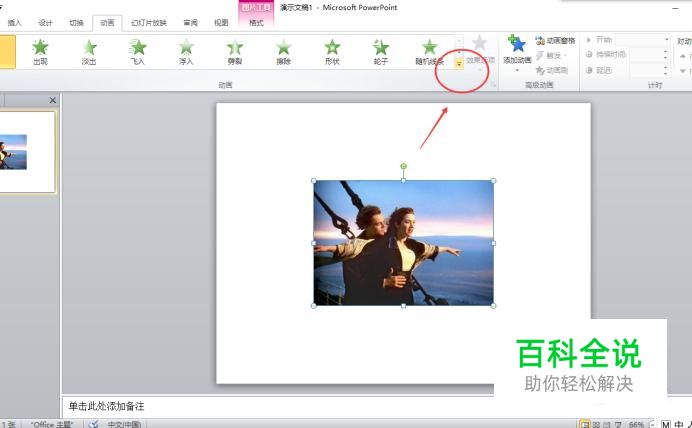This screenshot has width=692, height=428.
Task: Switch to the 插入 (Insert) tab
Action: tap(15, 23)
